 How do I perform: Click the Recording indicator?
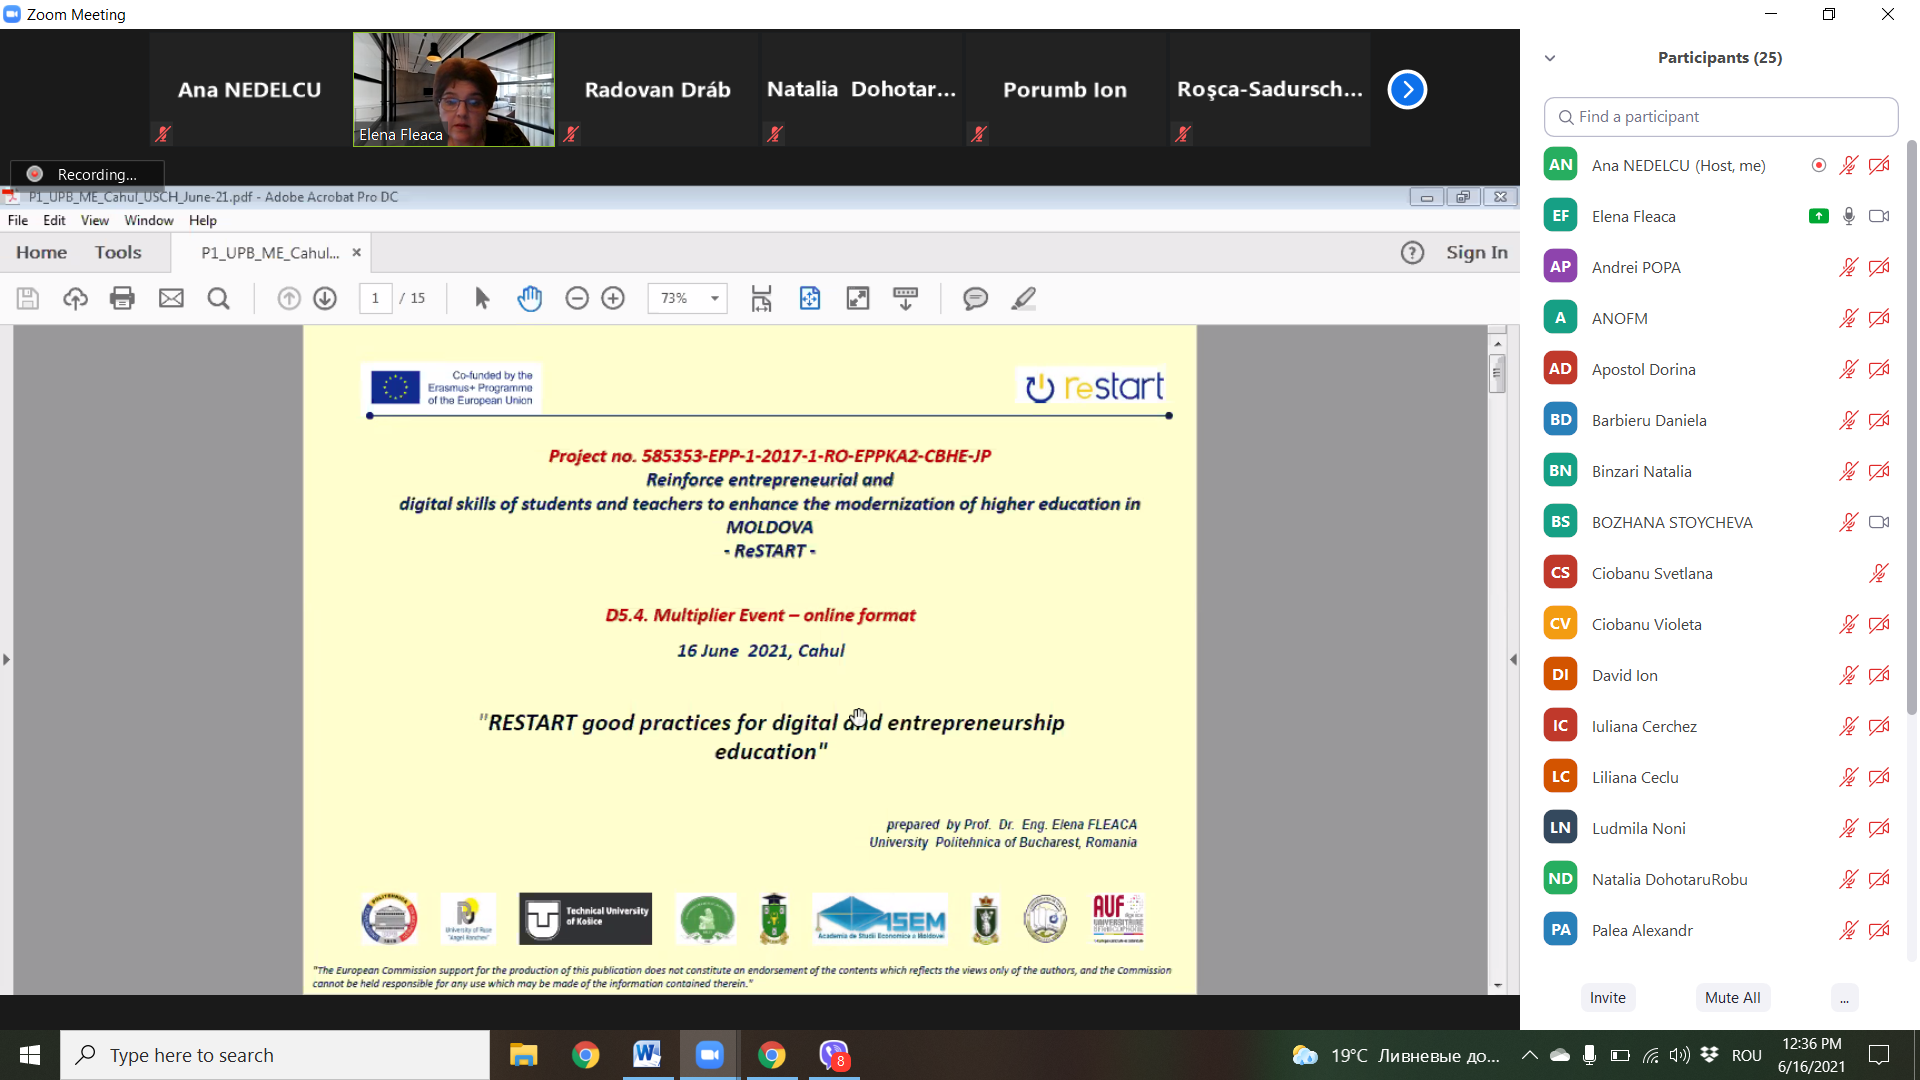click(x=87, y=174)
